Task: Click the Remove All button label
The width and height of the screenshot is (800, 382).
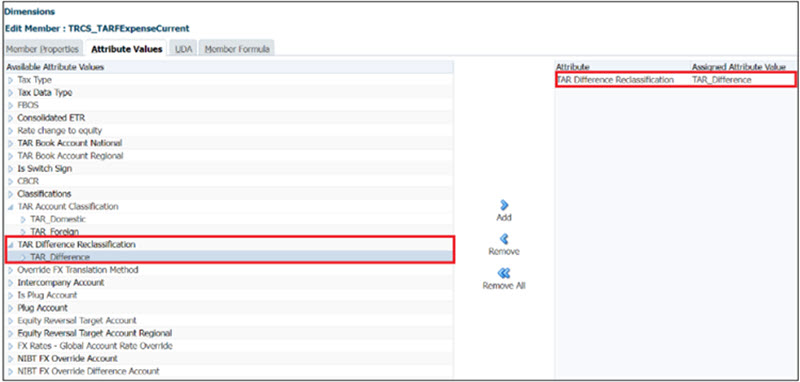Action: 504,286
